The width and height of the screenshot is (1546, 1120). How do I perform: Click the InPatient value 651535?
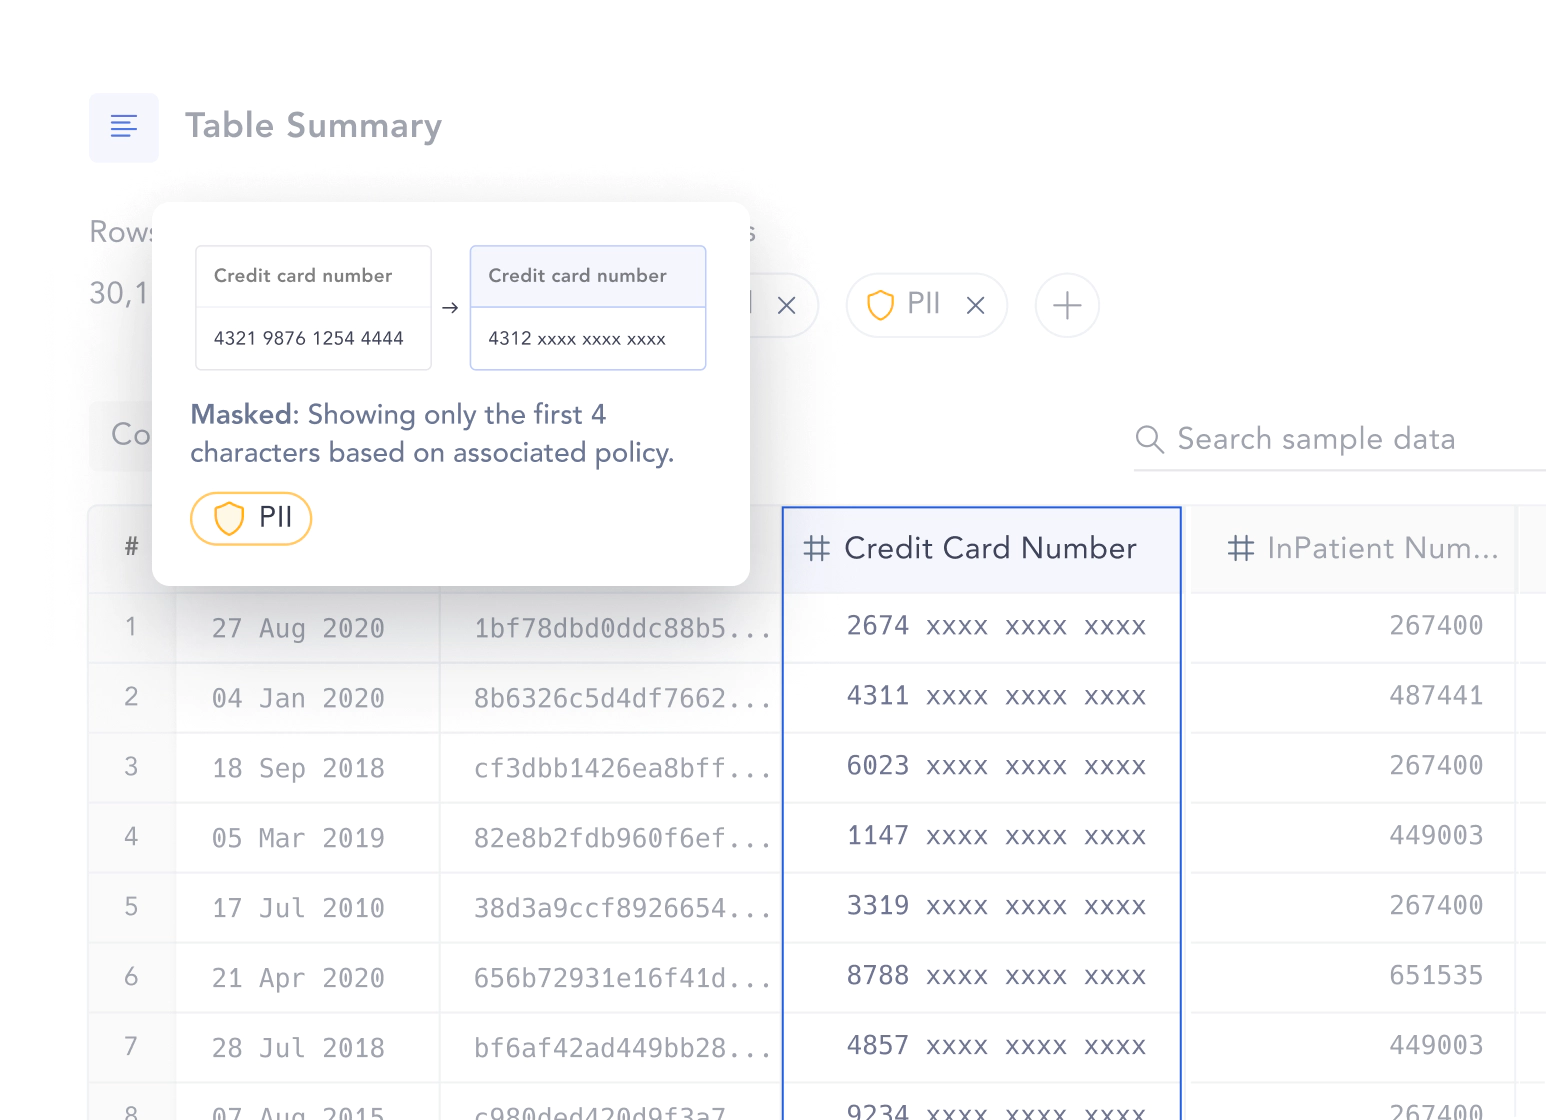point(1435,976)
